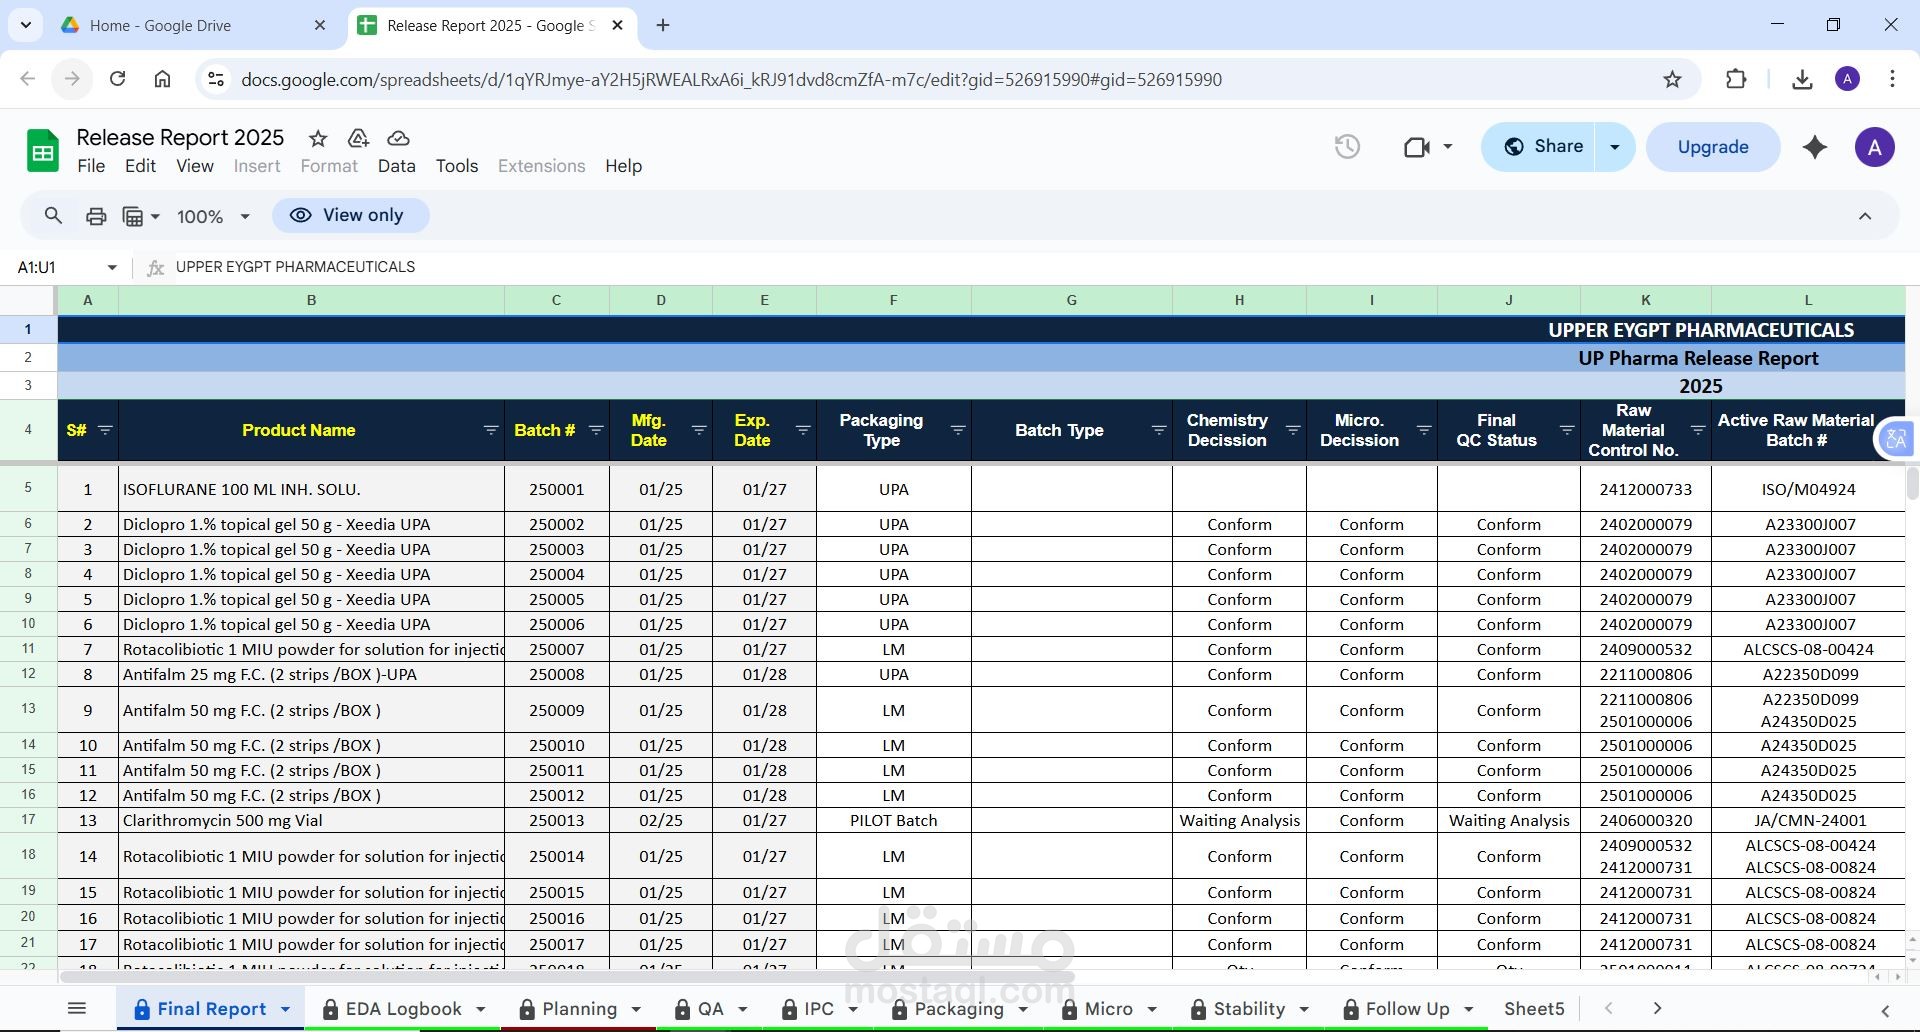
Task: View site information icon in address bar
Action: [215, 79]
